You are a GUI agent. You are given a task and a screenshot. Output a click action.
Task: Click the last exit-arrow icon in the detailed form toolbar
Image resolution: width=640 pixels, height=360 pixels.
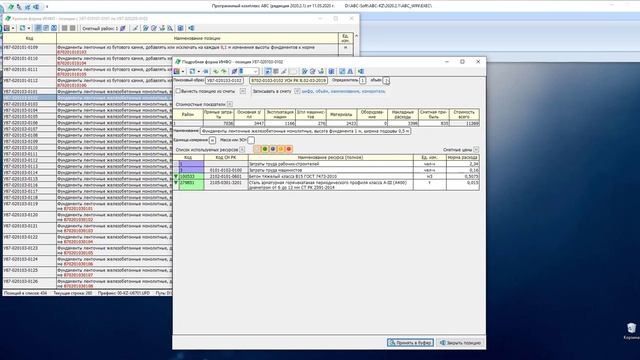tap(360, 71)
